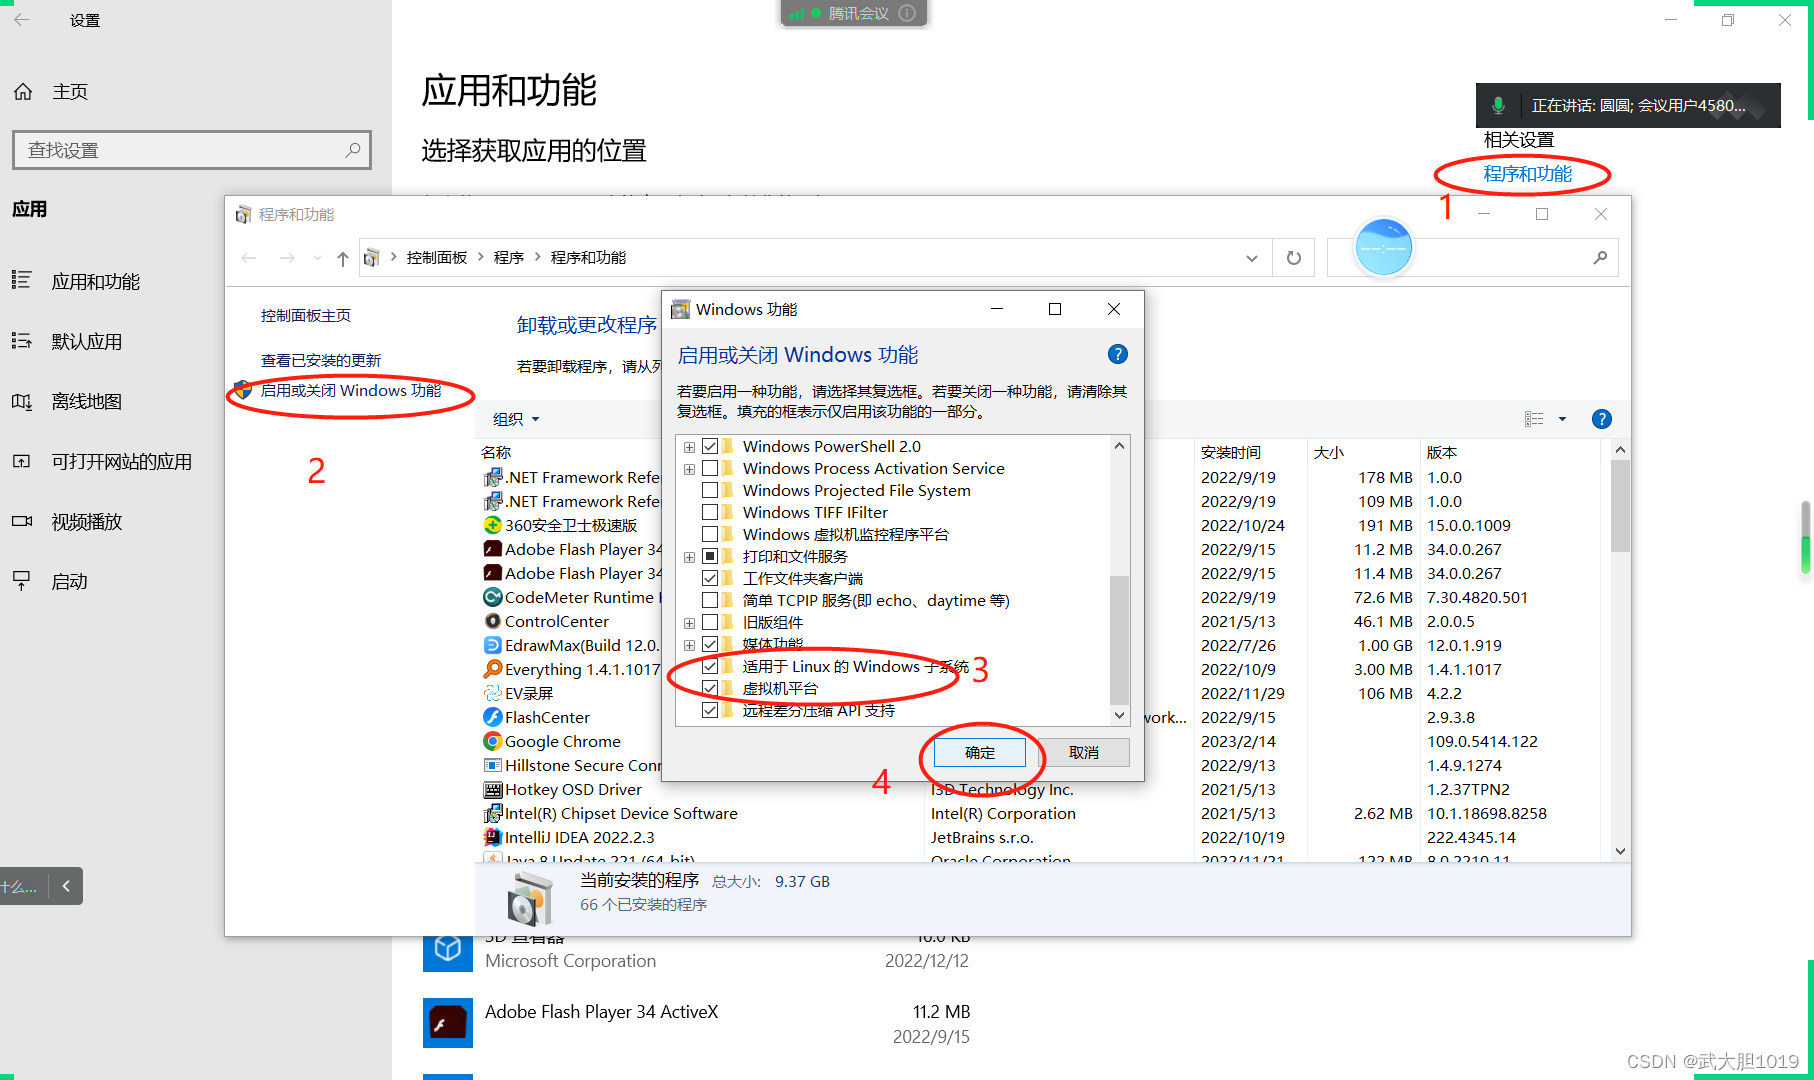Select 视频播放 in Settings sidebar
The height and width of the screenshot is (1080, 1814).
pyautogui.click(x=87, y=522)
